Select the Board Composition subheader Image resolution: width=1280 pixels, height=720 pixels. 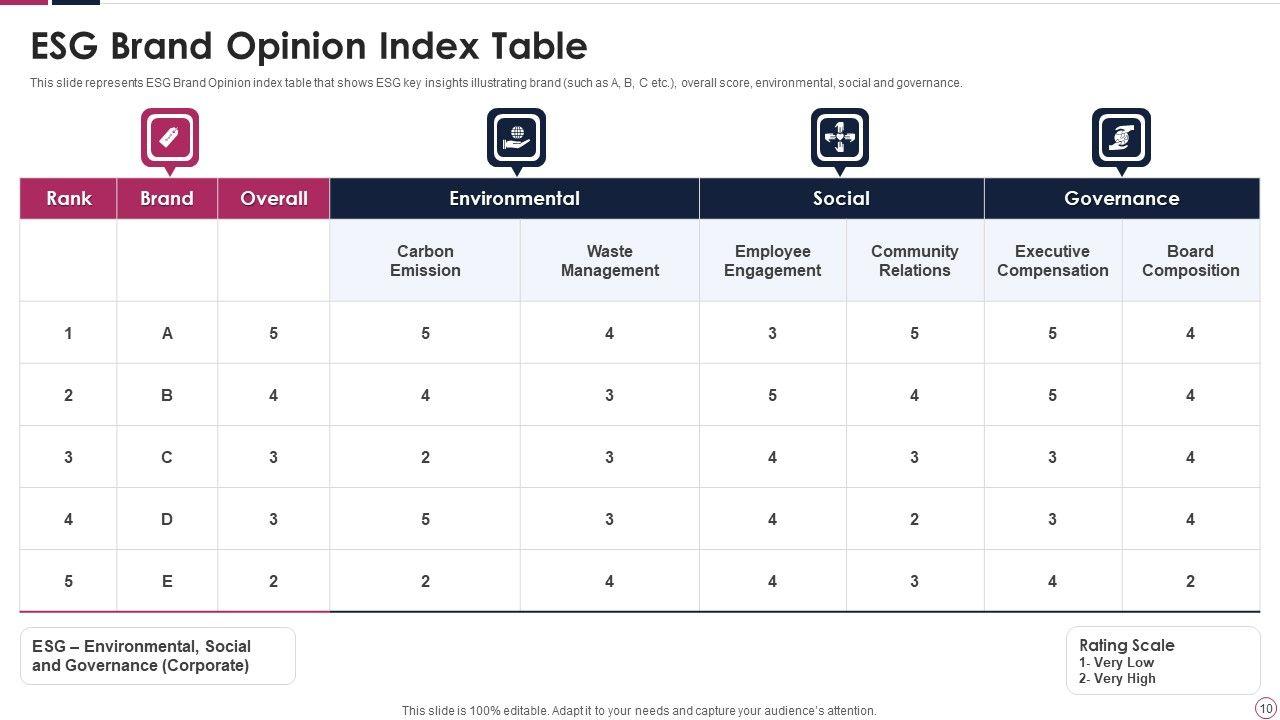tap(1190, 261)
